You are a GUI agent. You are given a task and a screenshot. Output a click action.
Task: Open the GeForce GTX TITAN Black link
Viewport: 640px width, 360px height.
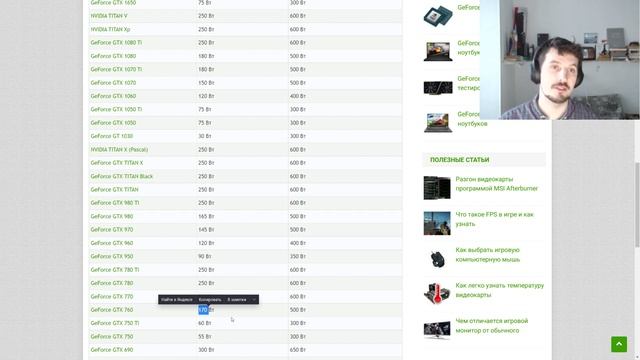[x=122, y=176]
